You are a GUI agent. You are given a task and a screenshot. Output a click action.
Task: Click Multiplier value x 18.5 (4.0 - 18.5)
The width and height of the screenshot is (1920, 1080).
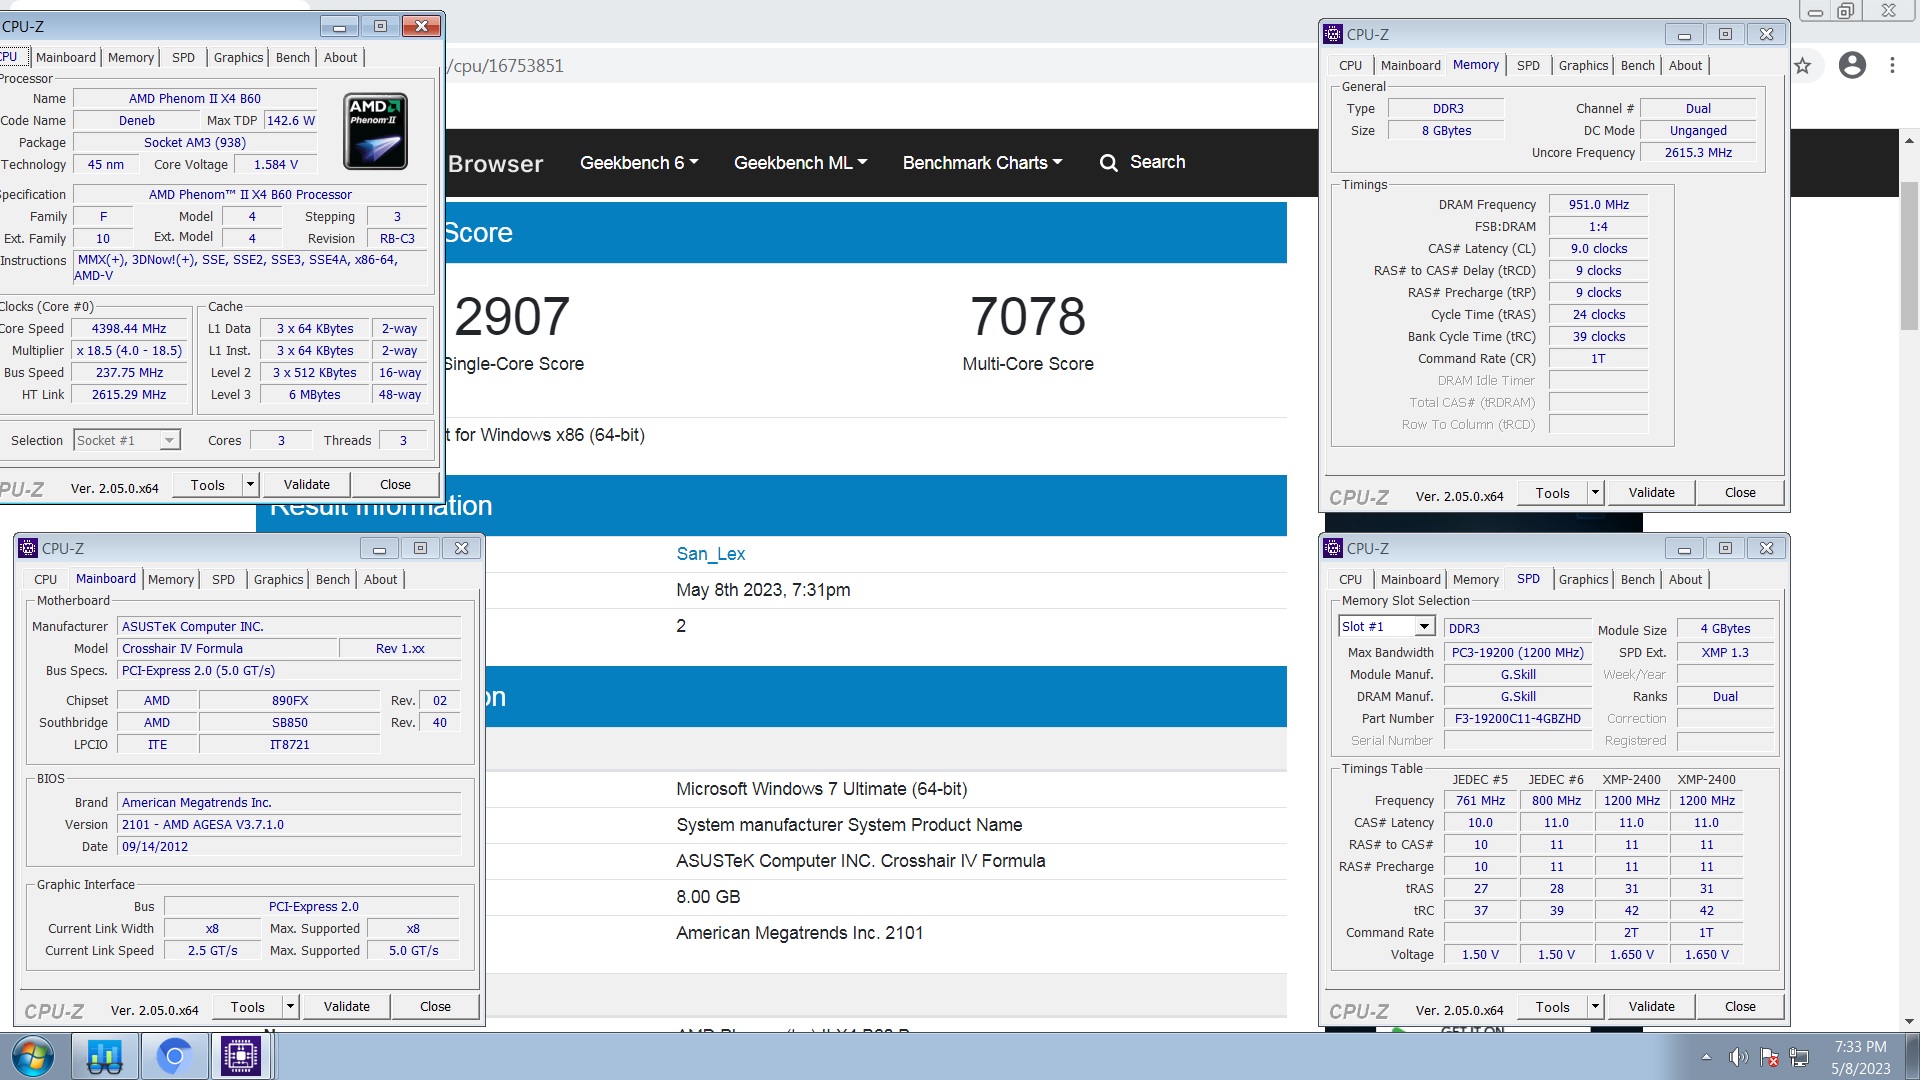129,351
